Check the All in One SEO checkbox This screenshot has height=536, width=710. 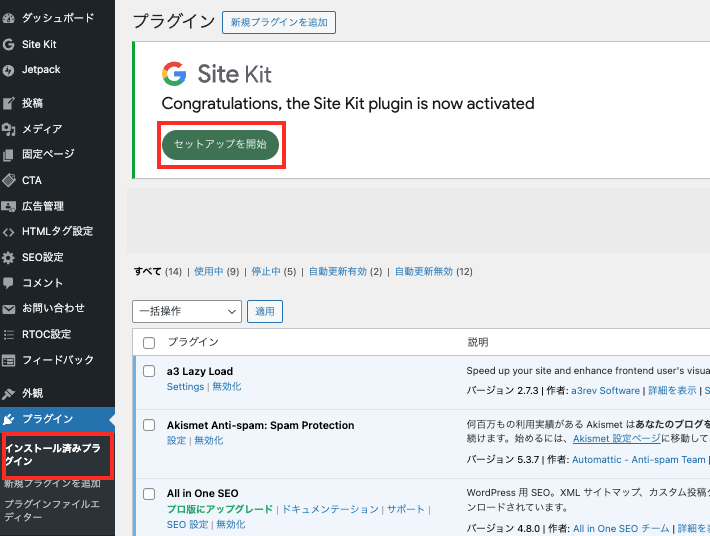click(x=149, y=493)
